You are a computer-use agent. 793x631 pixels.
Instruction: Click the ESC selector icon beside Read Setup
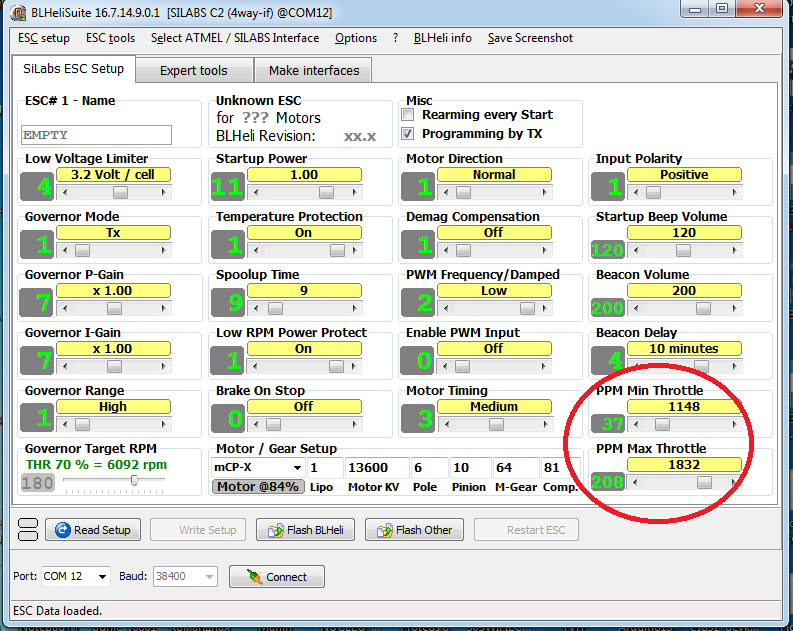(x=28, y=529)
